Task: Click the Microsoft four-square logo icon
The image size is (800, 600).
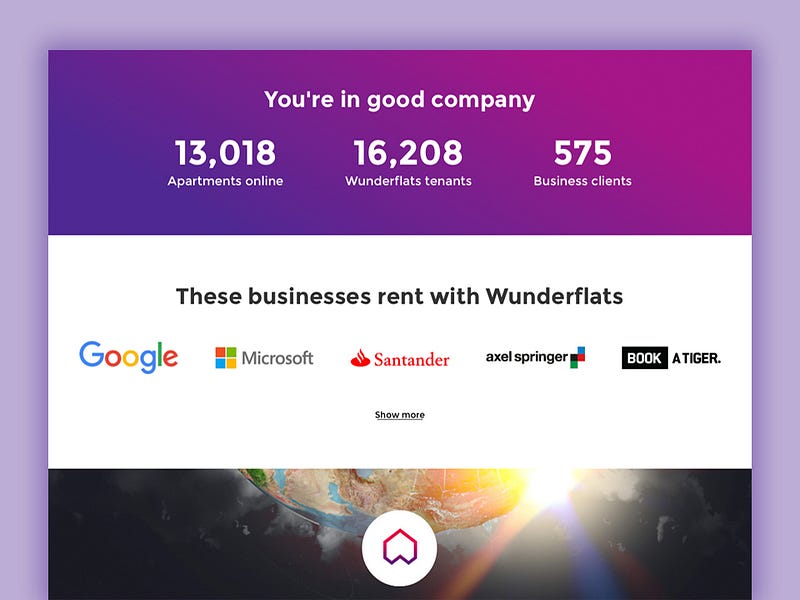Action: pos(226,358)
